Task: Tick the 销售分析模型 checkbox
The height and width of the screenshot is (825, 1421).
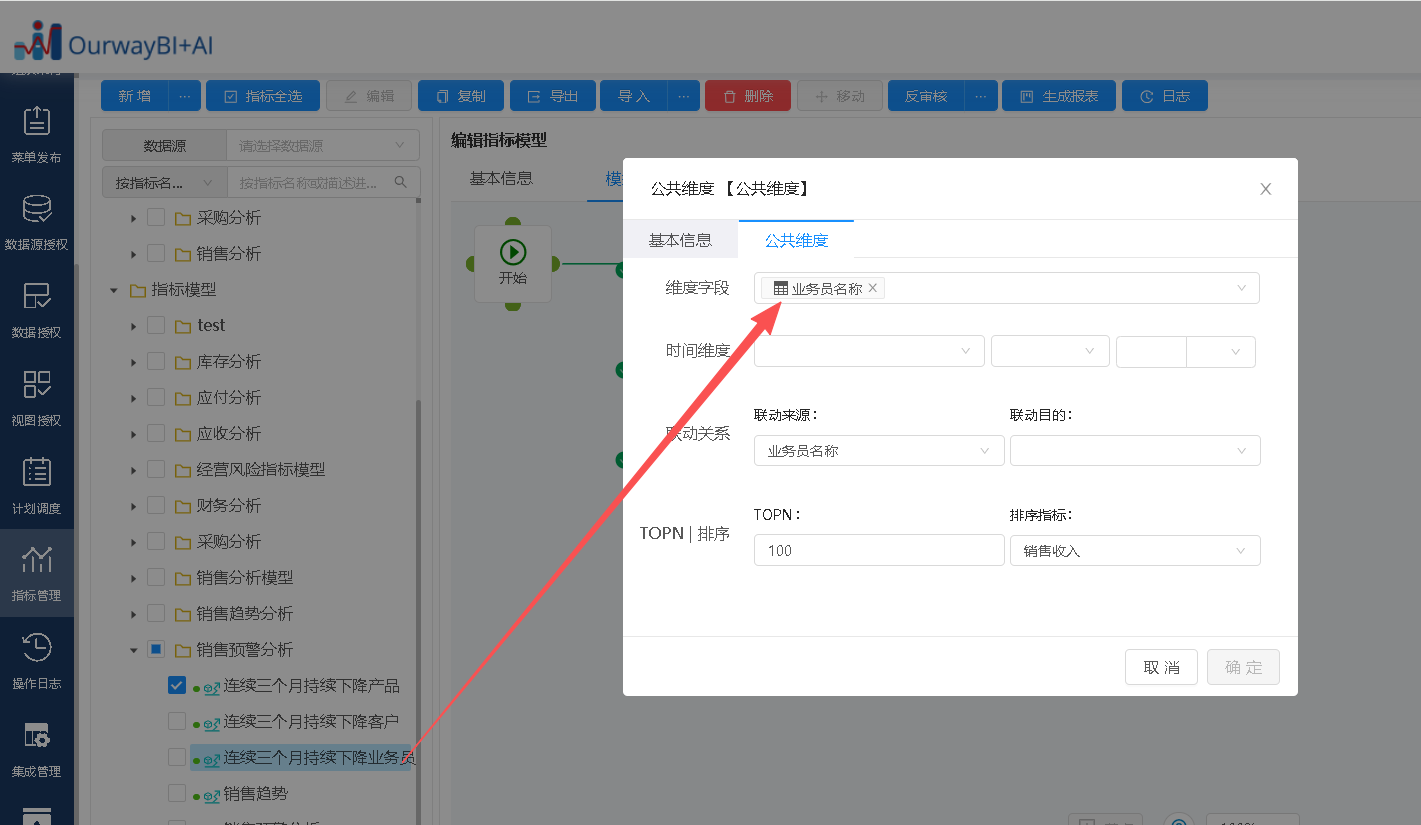Action: click(156, 577)
